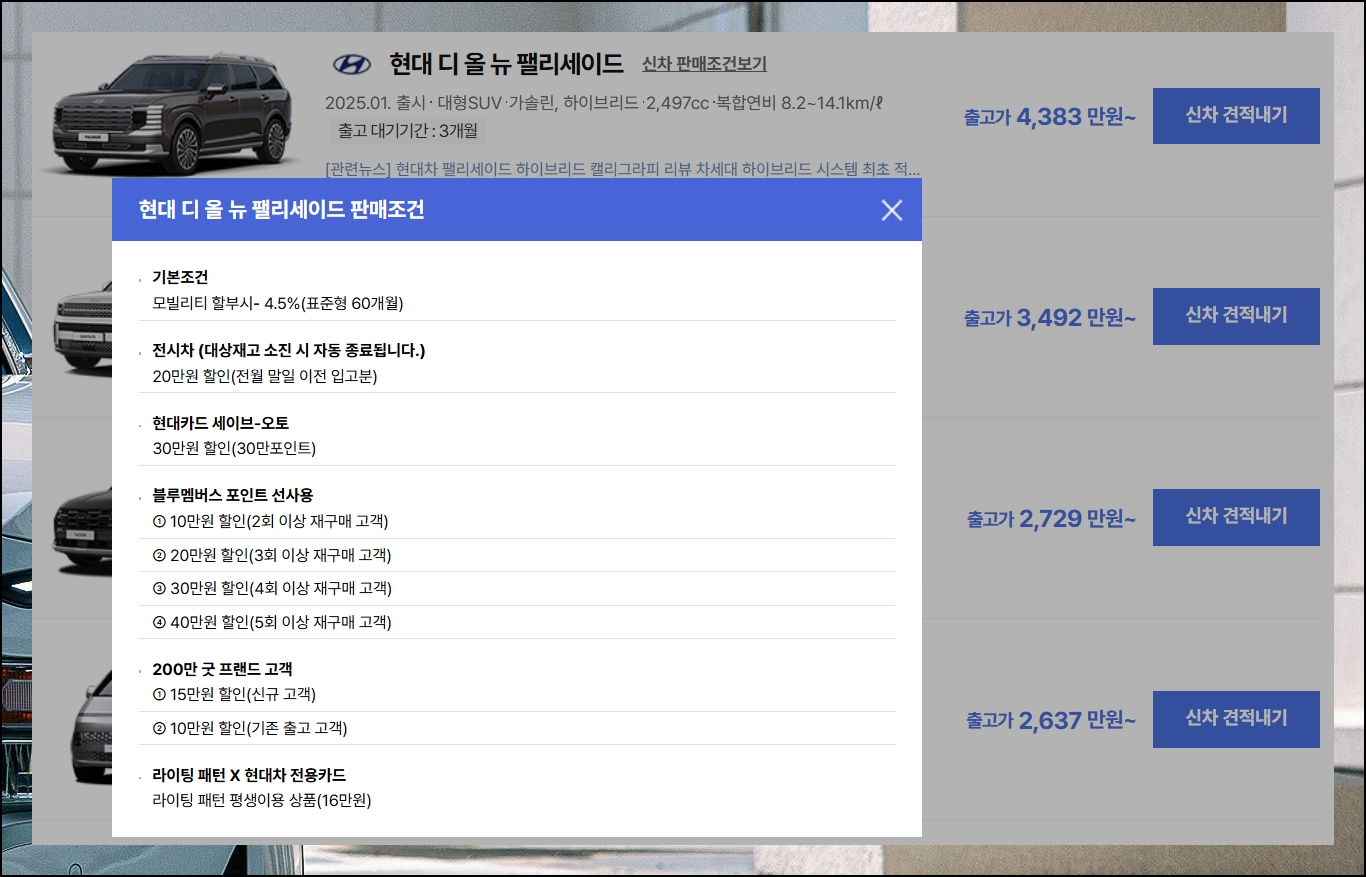The image size is (1366, 877).
Task: Click 라이팅 패턴 X 현대차 전용카드 heading
Action: tap(249, 775)
